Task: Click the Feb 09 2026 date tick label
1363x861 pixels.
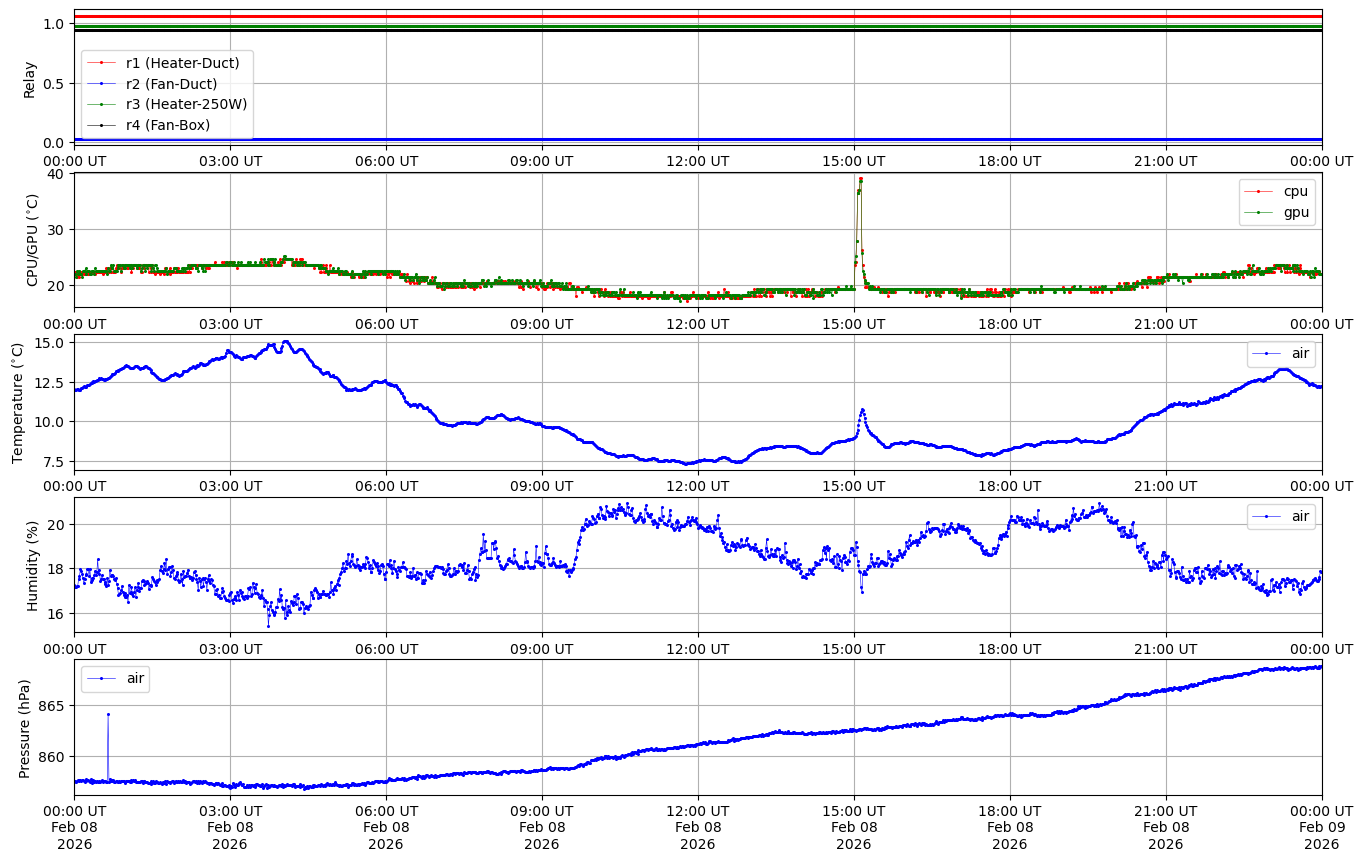Action: point(1321,827)
